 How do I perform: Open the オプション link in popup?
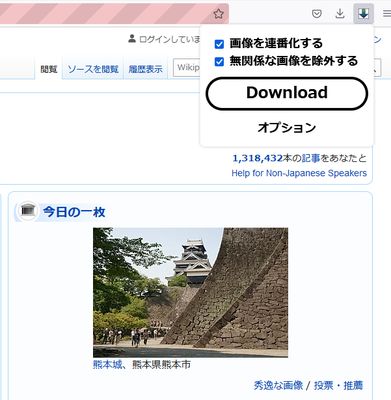click(287, 128)
